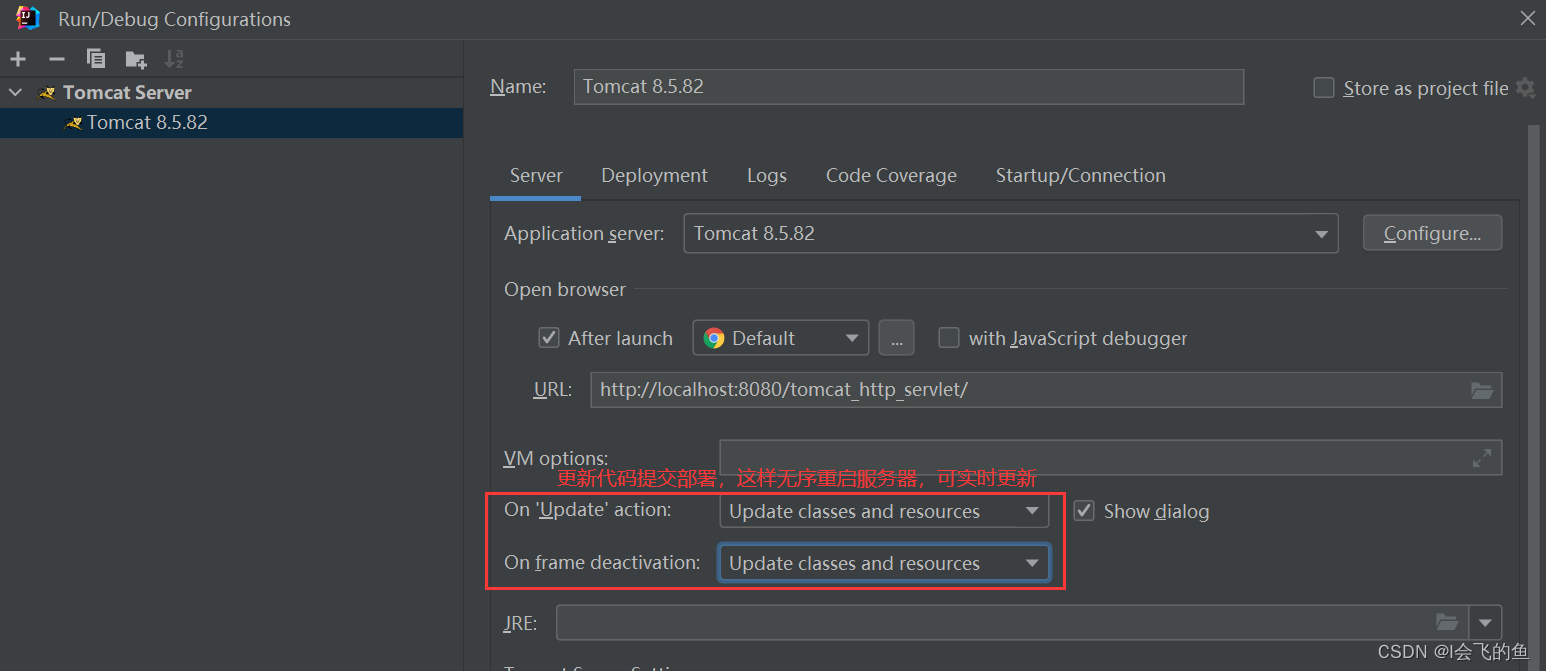Open the Application server dropdown

(1011, 234)
